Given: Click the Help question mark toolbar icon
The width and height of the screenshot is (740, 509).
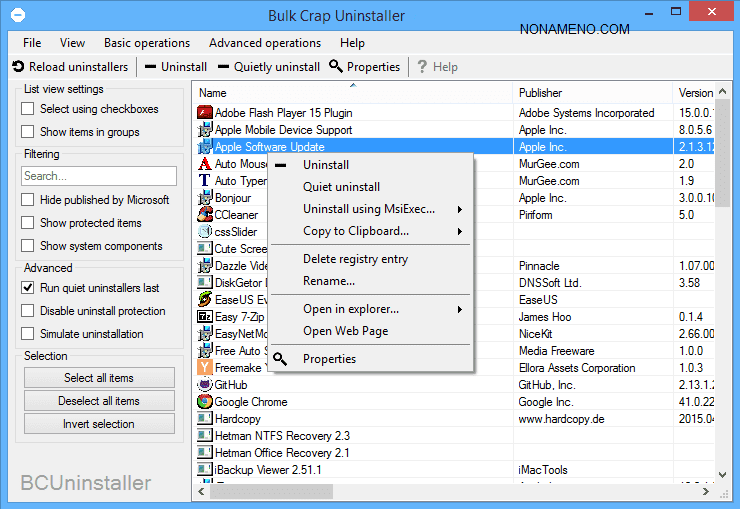Looking at the screenshot, I should [422, 67].
